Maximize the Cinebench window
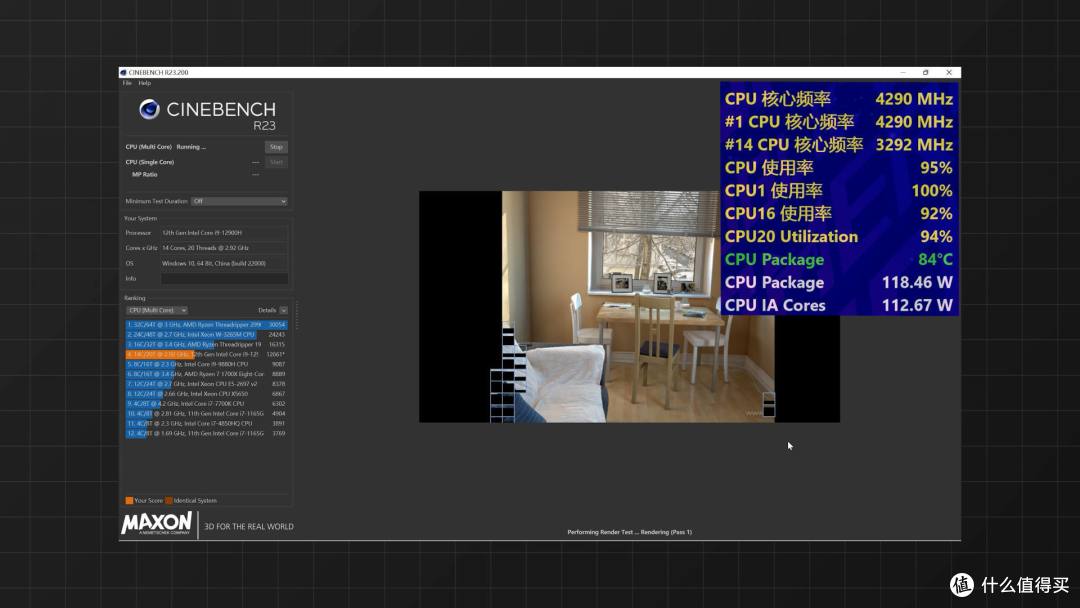 pyautogui.click(x=926, y=72)
